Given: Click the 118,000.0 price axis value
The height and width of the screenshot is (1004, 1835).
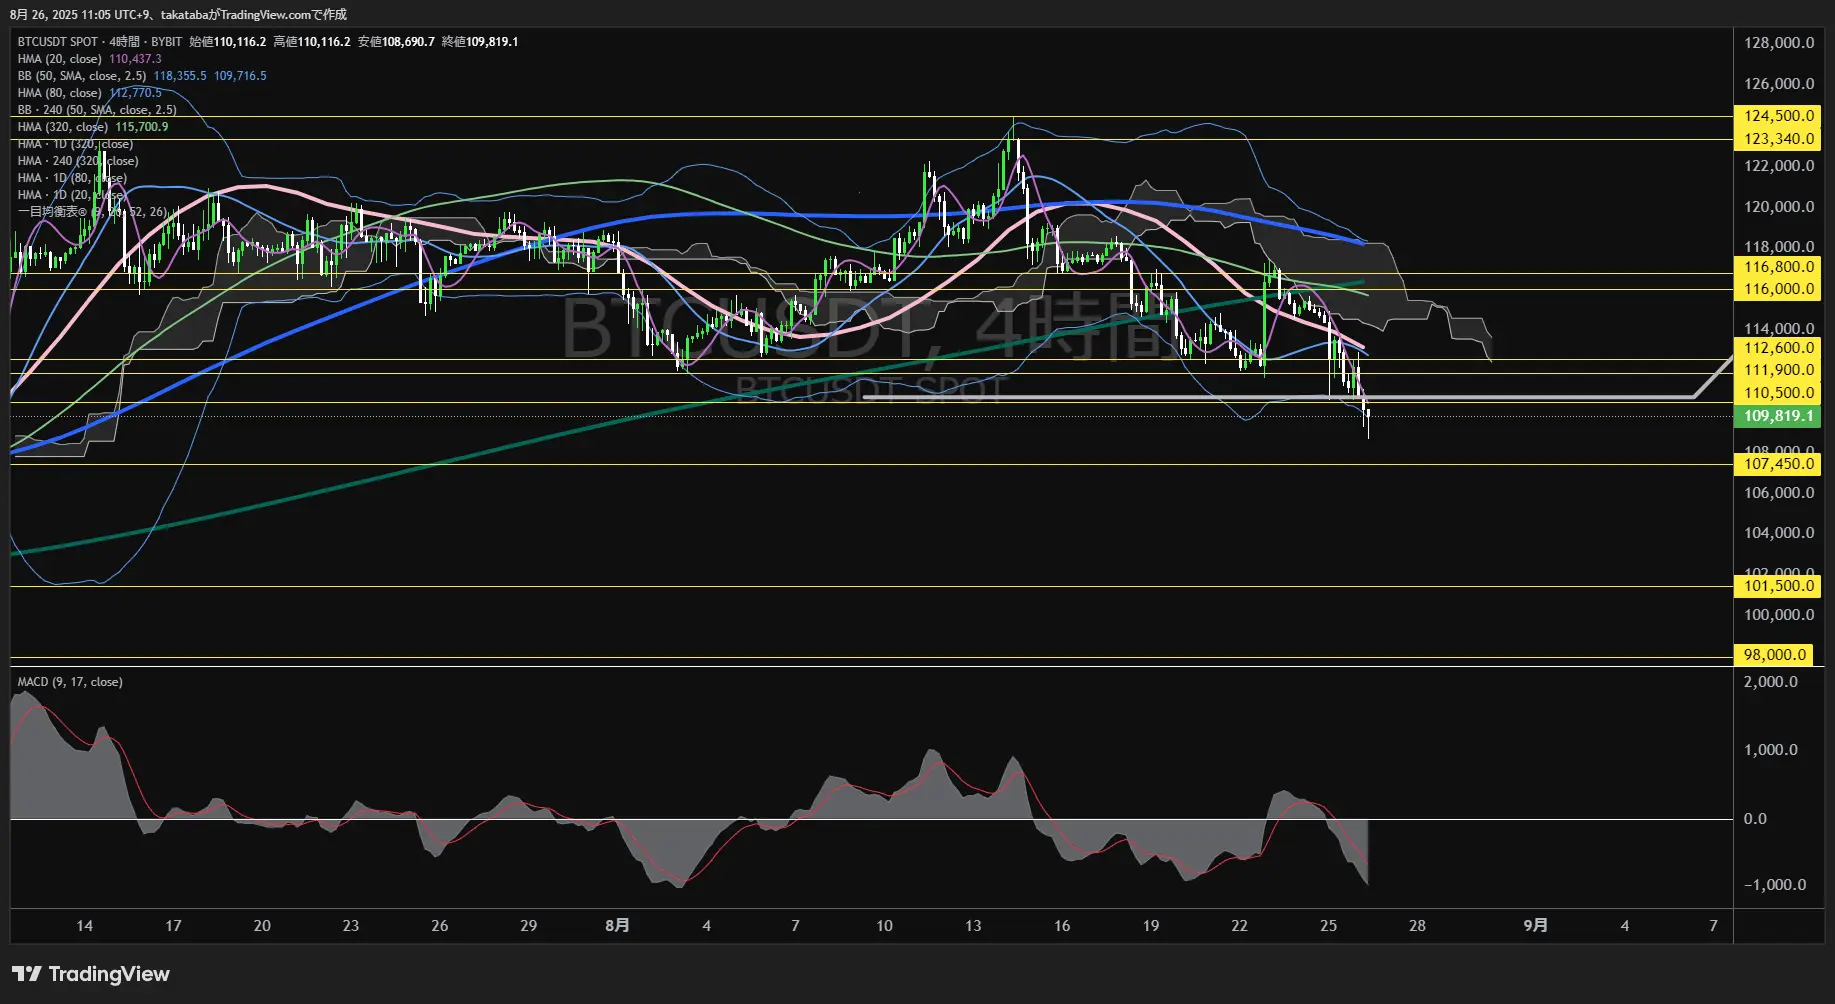Looking at the screenshot, I should point(1779,247).
